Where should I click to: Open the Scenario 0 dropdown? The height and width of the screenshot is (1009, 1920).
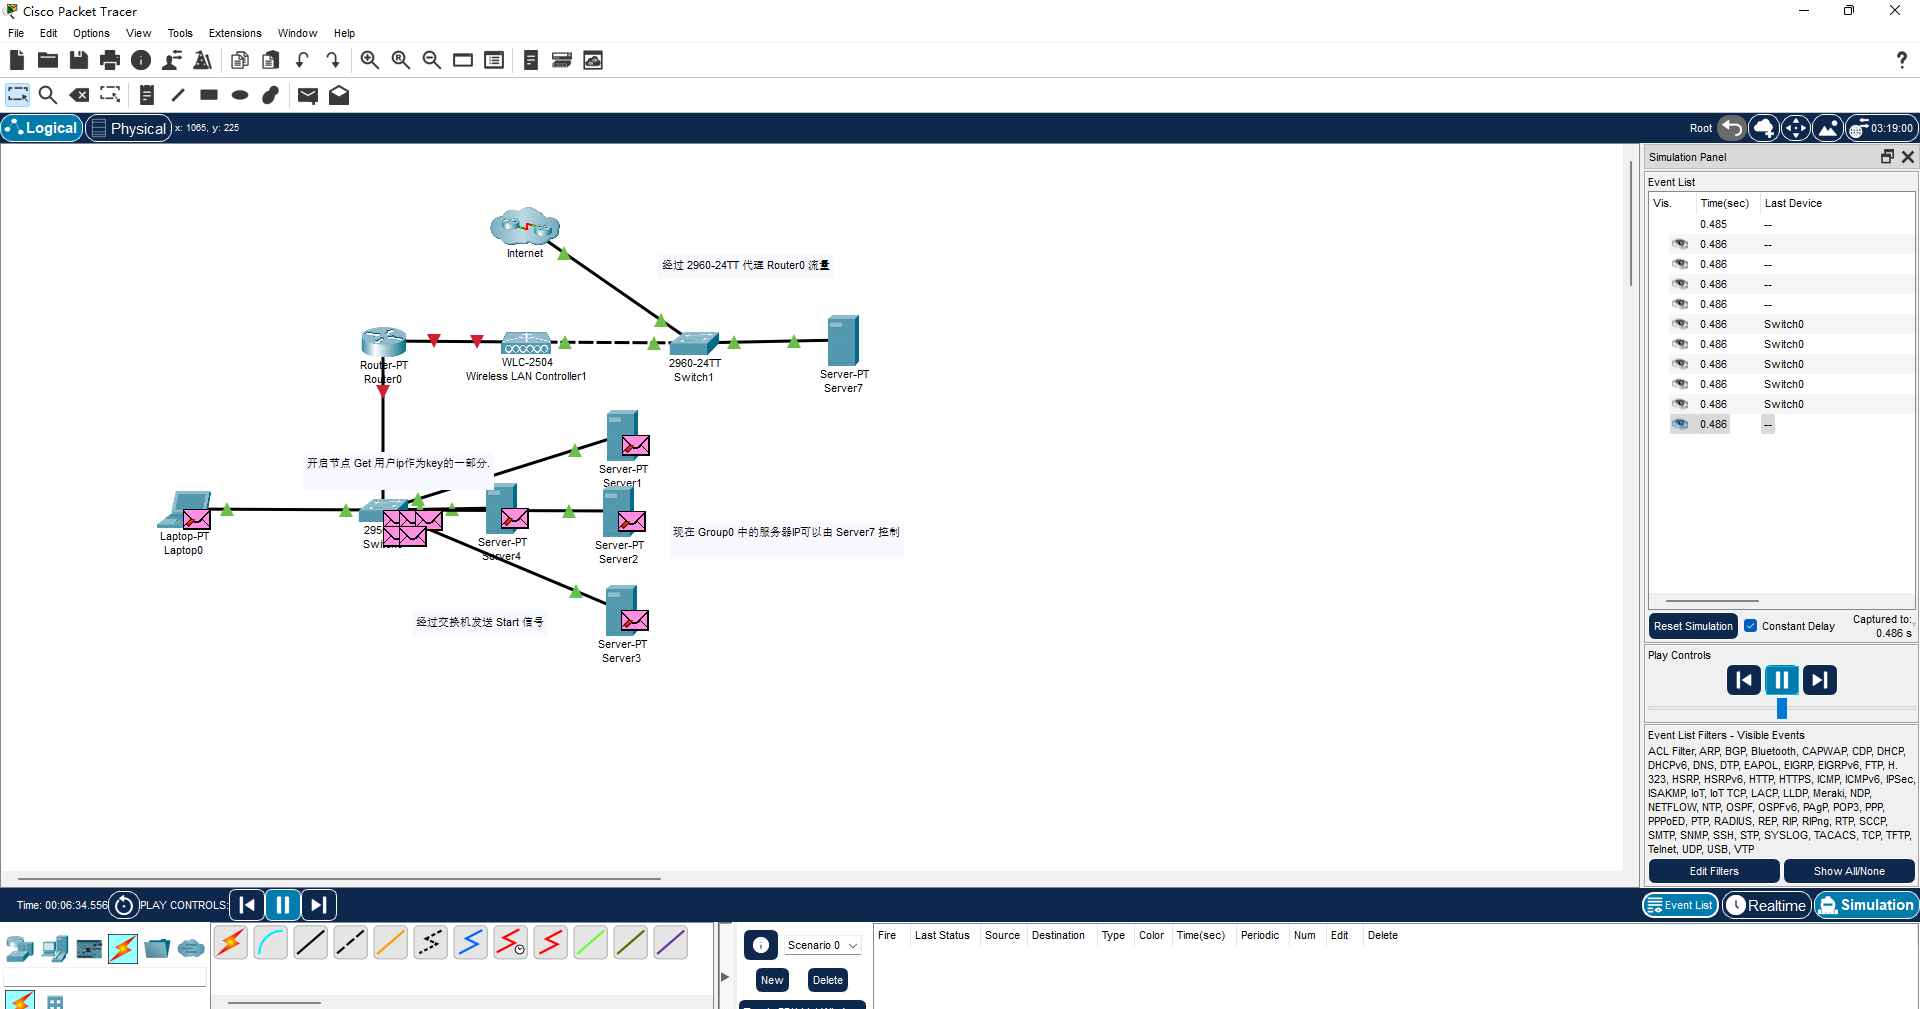click(822, 945)
